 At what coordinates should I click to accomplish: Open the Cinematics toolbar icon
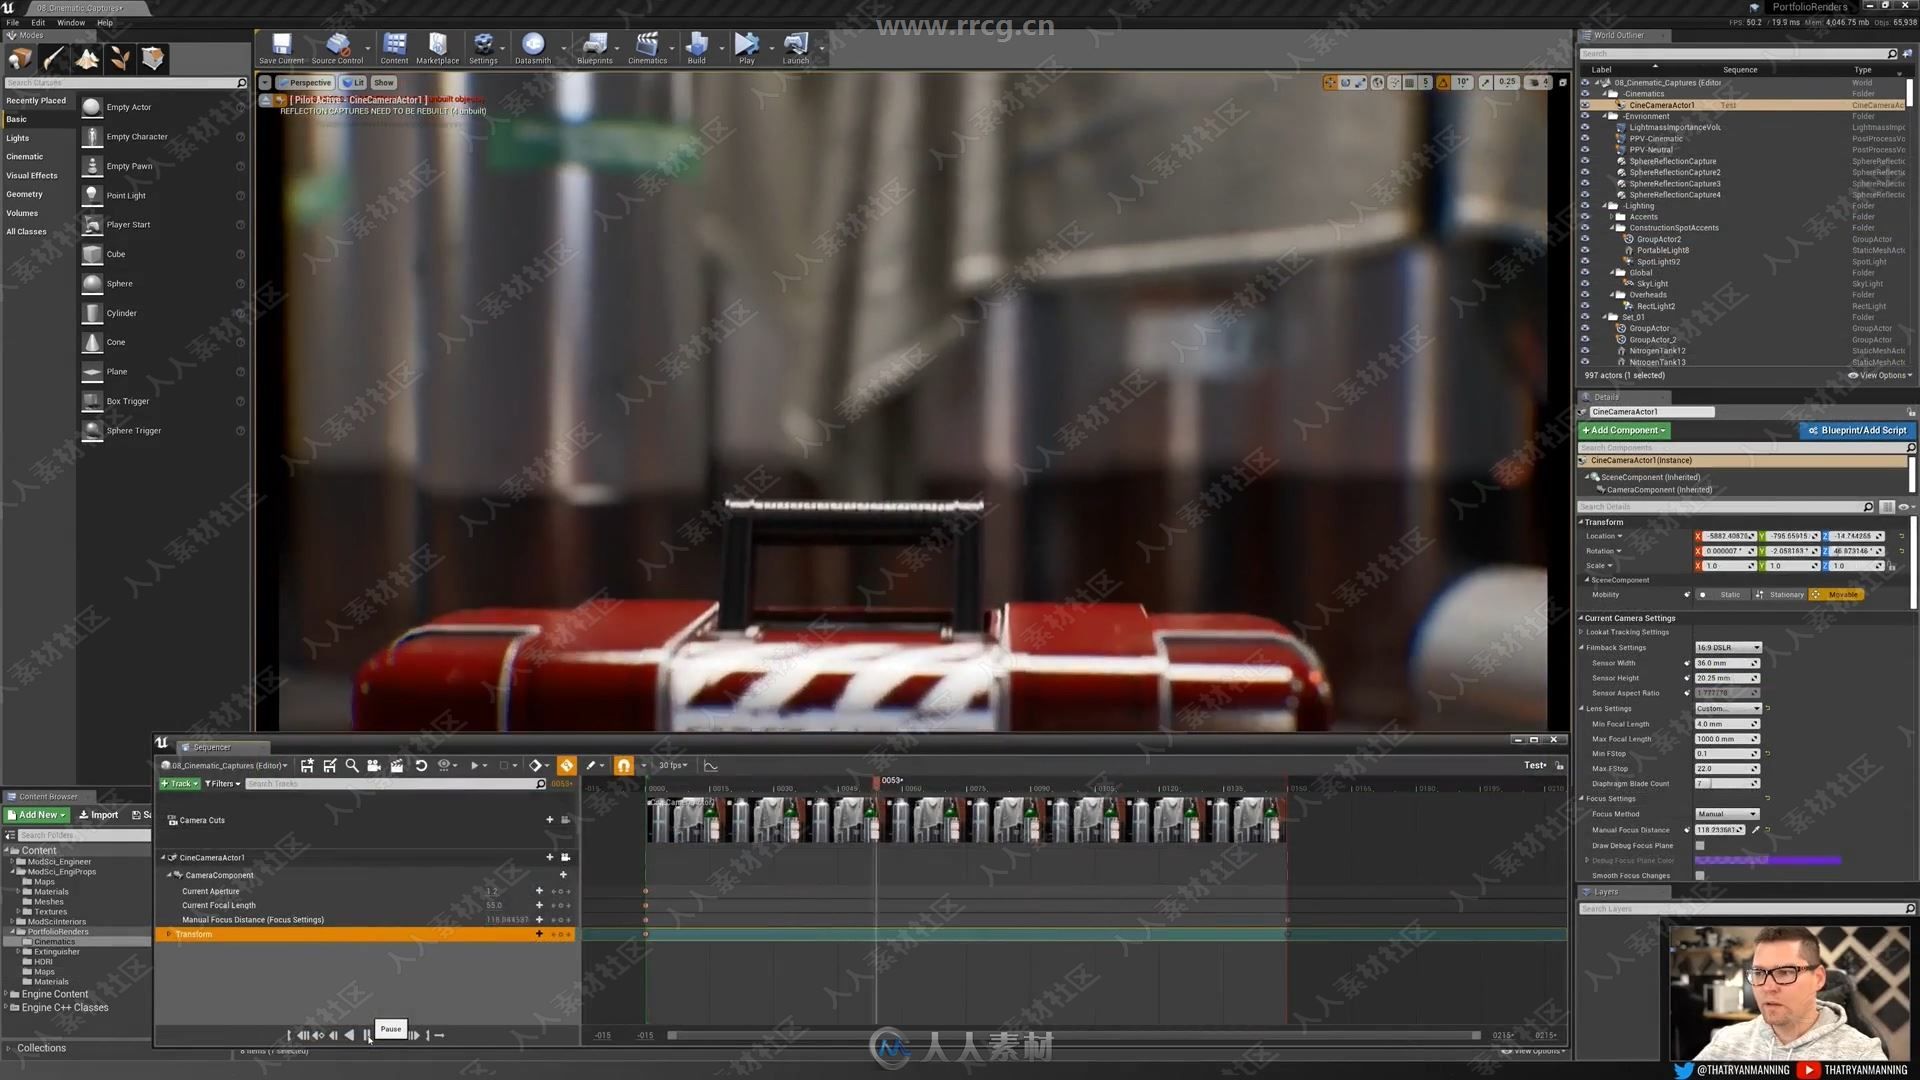coord(647,48)
